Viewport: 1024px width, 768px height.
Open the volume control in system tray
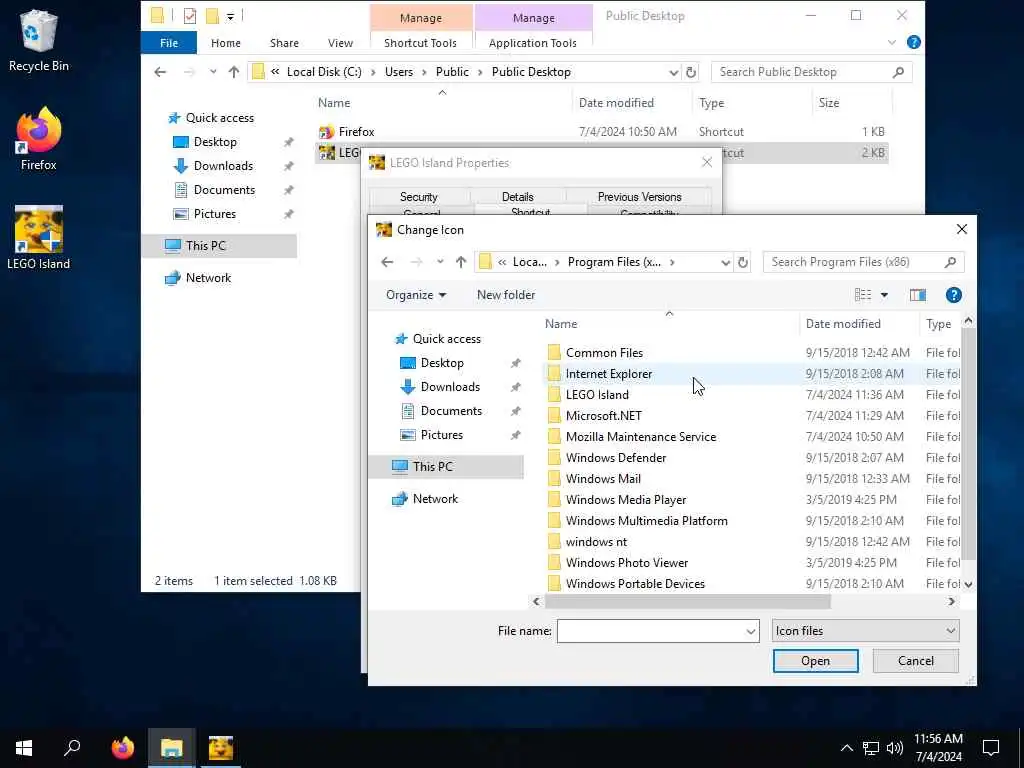[895, 748]
